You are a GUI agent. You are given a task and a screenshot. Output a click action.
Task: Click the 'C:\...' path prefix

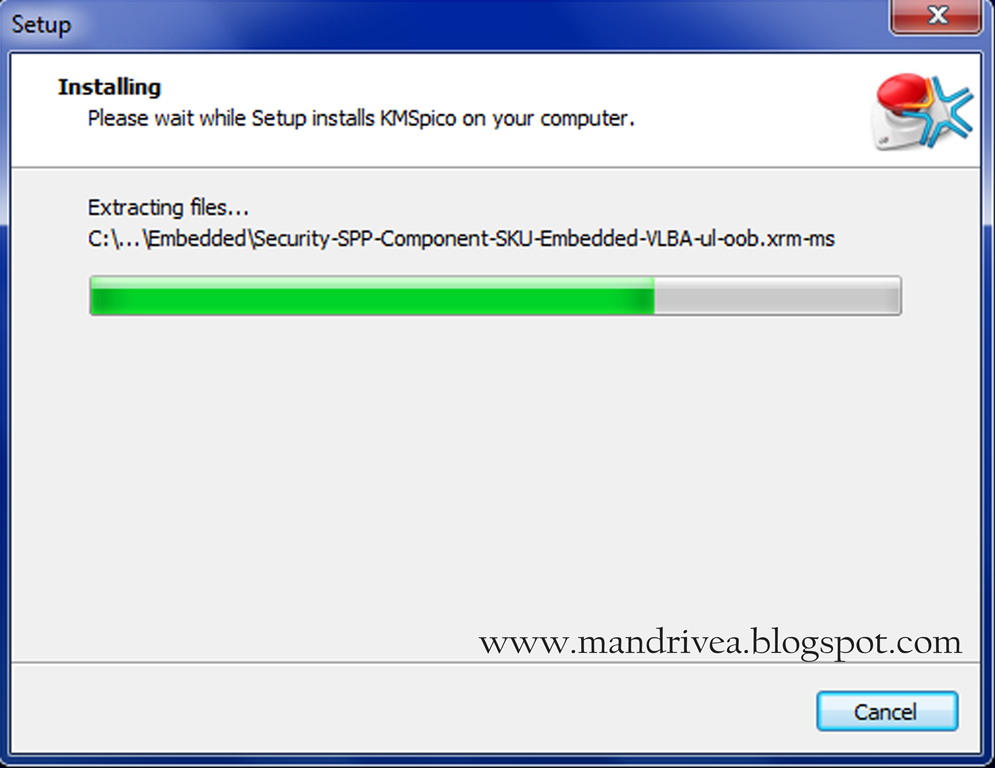pyautogui.click(x=114, y=239)
